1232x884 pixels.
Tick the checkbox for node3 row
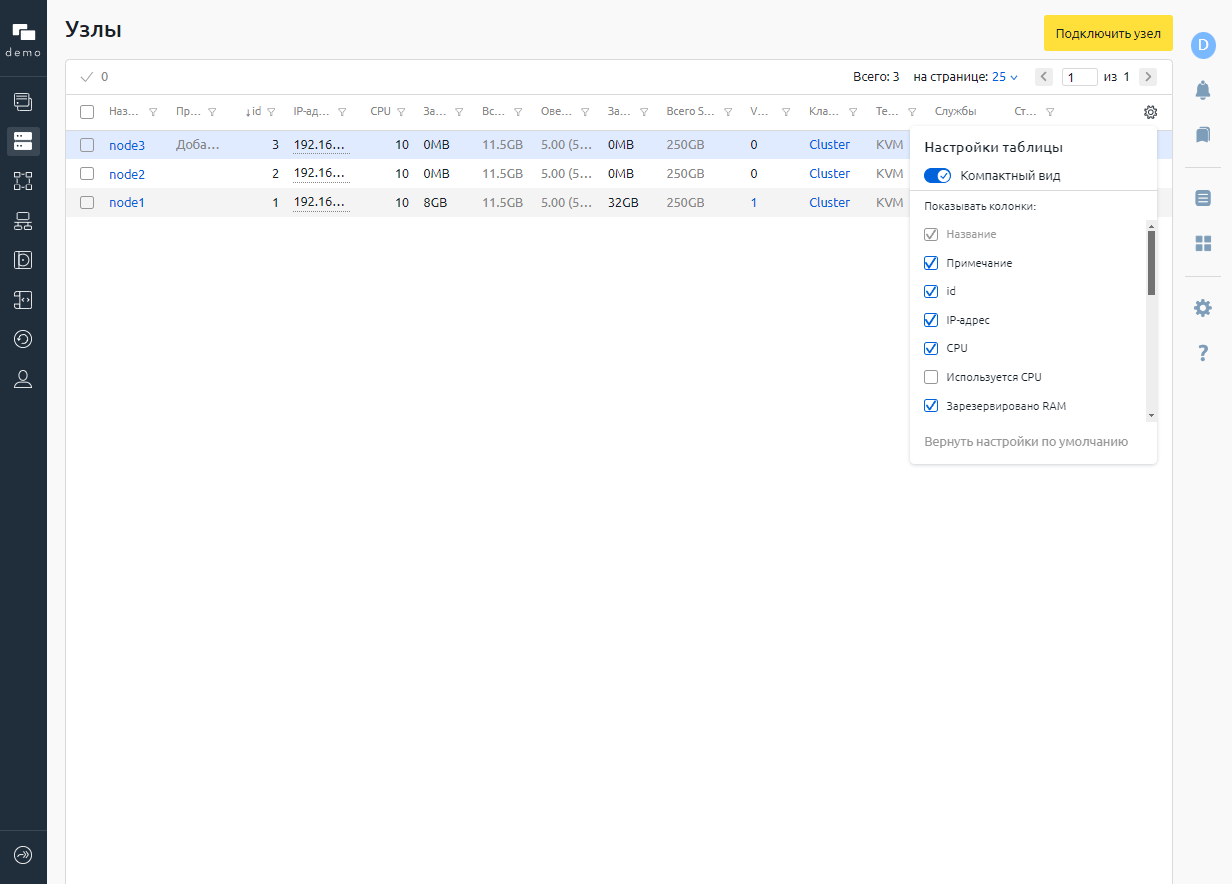87,145
